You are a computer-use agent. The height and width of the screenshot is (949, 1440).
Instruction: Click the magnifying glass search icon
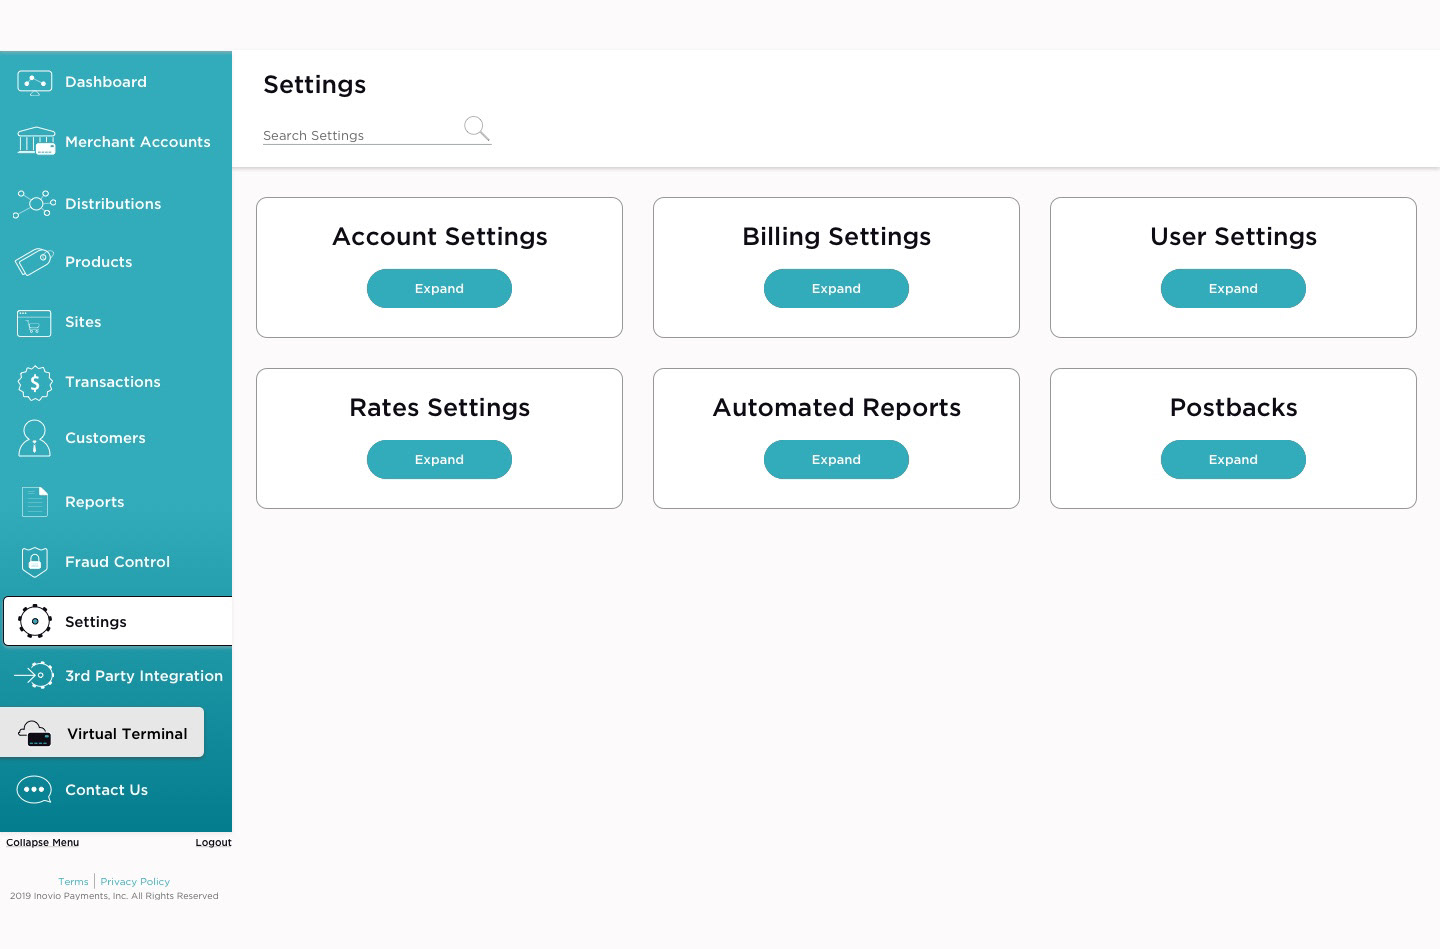tap(476, 128)
